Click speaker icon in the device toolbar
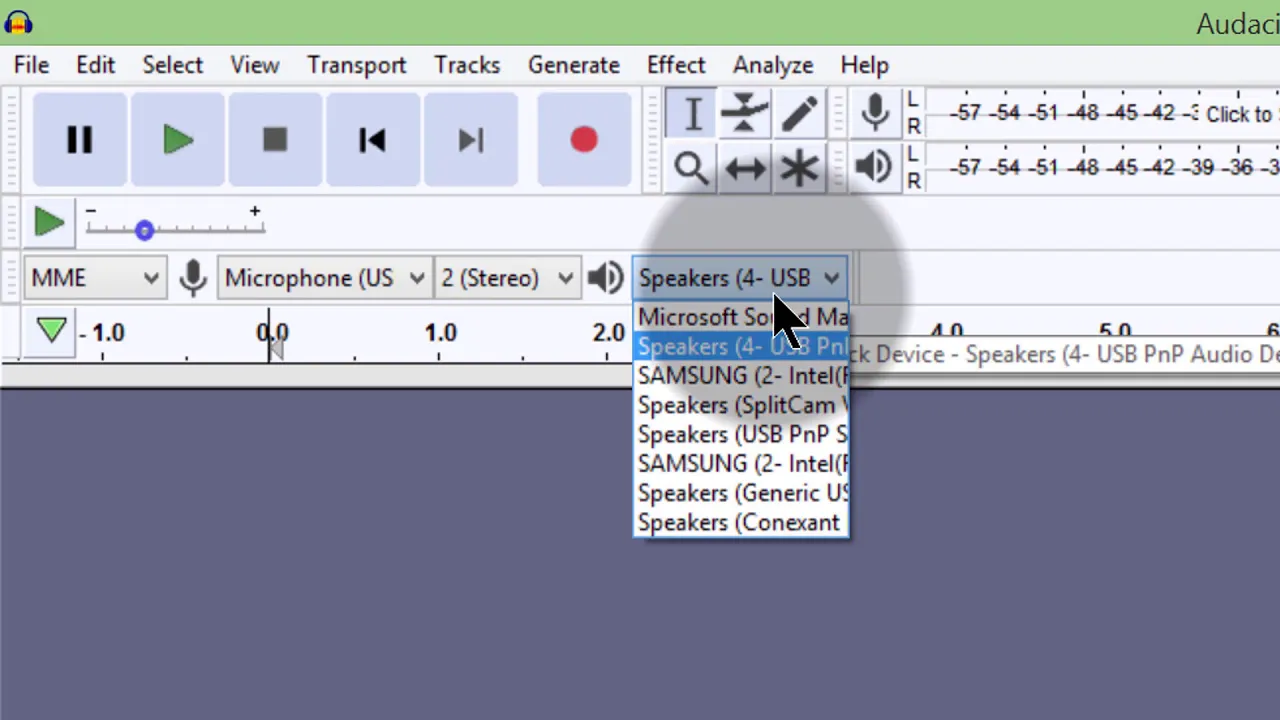Screen dimensions: 1280x720 coord(605,278)
